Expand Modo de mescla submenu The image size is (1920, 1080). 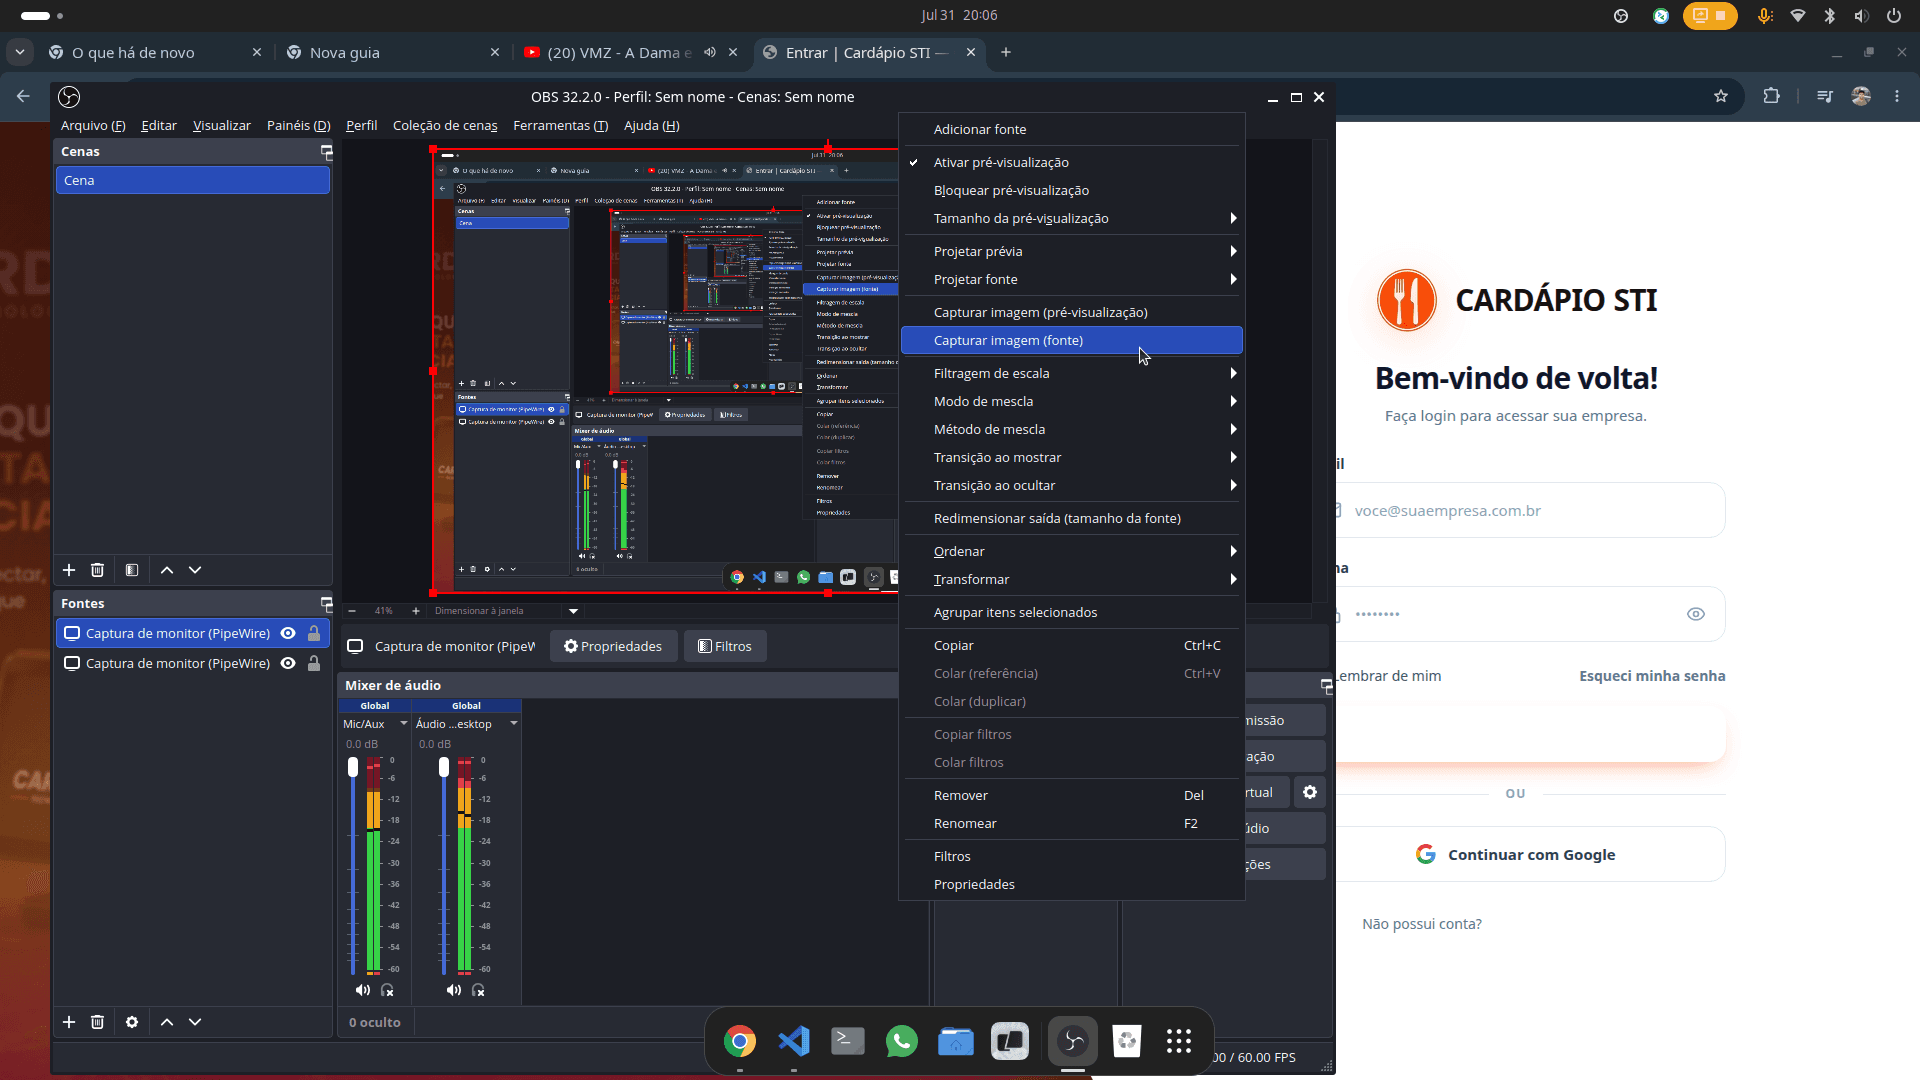click(1072, 401)
